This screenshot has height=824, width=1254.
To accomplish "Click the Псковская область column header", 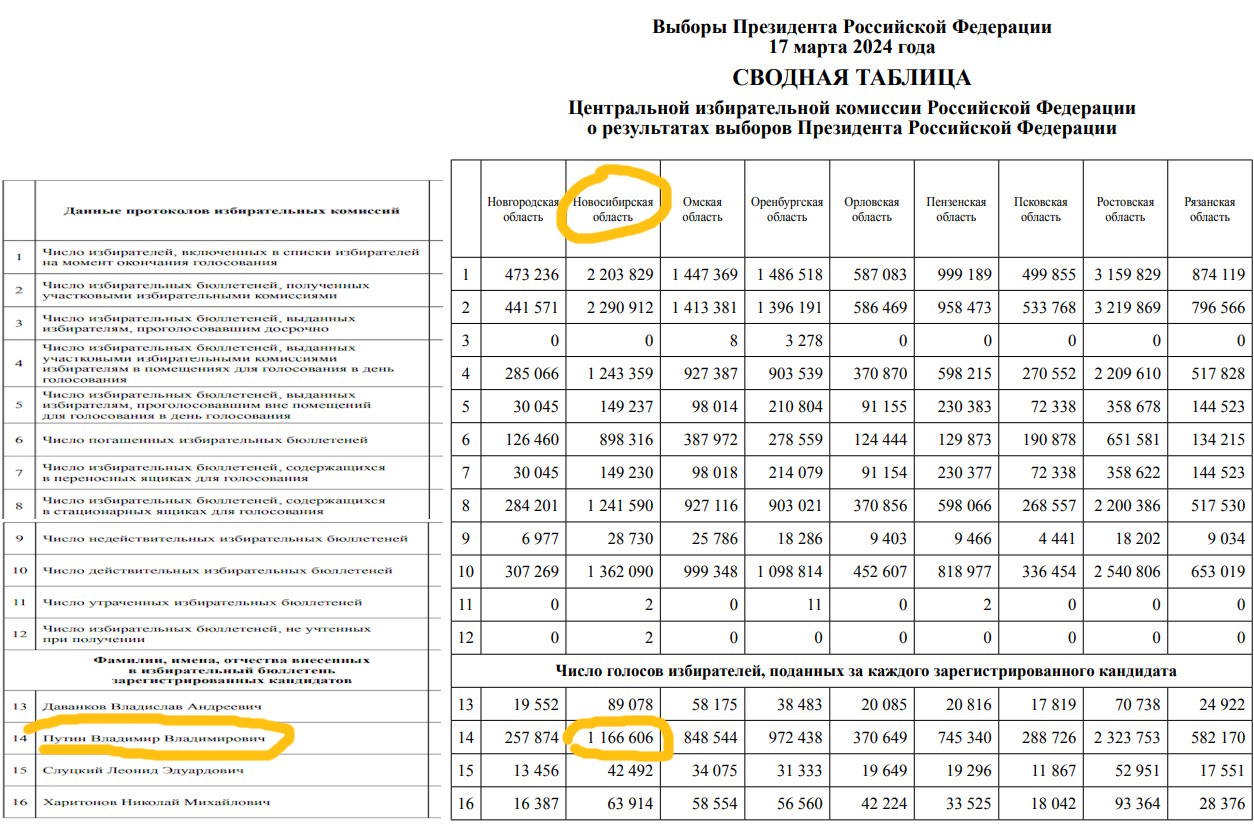I will point(1041,209).
